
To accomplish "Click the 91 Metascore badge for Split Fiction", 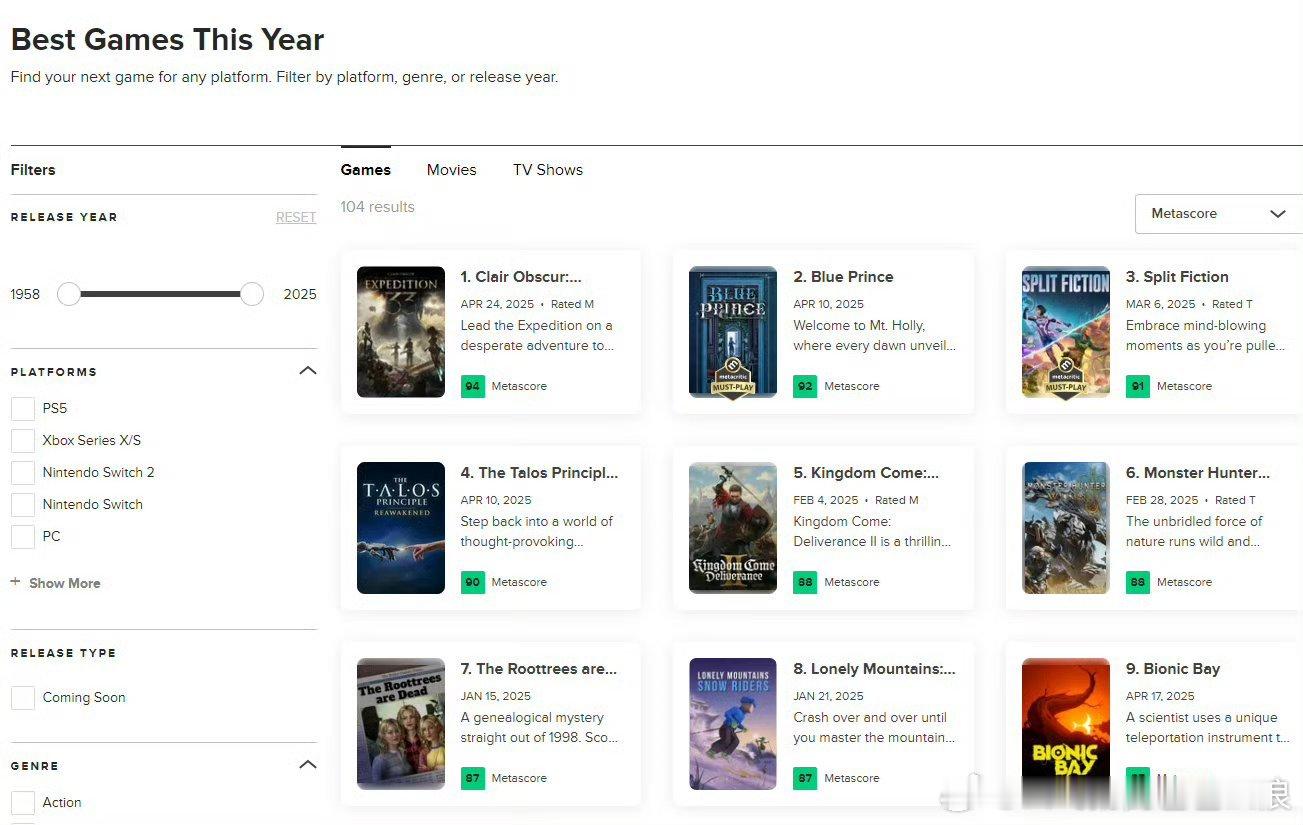I will (x=1138, y=386).
